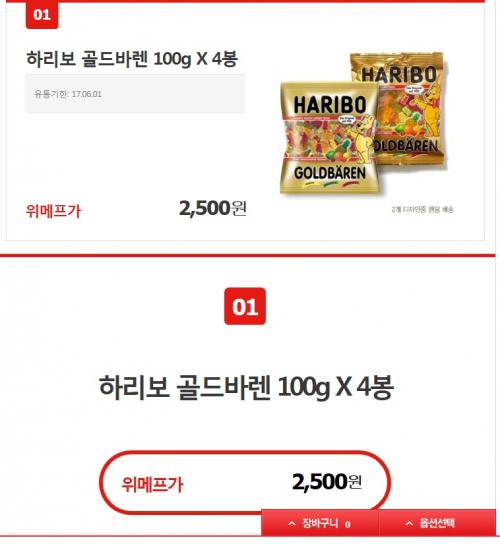Click the 유통기한 17.06.01 info box

point(135,94)
